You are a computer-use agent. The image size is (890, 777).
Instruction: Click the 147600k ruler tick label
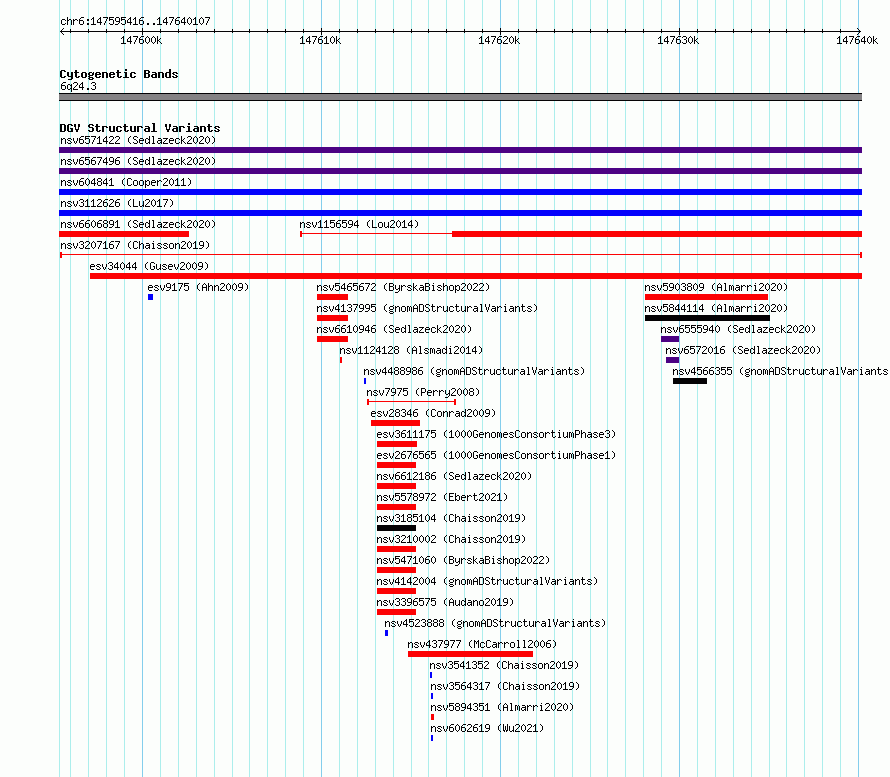pos(141,40)
